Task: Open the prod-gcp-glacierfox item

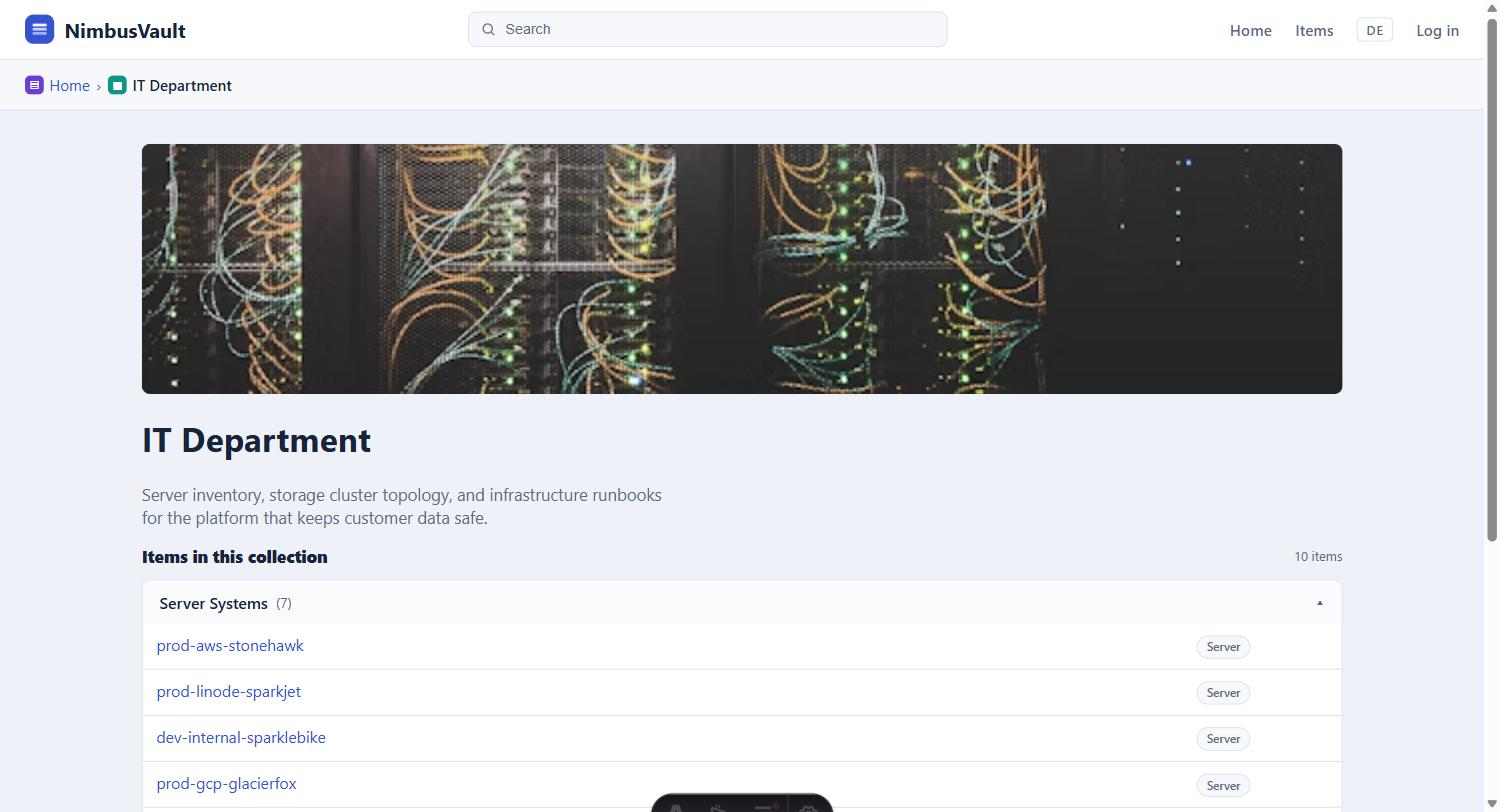Action: click(226, 783)
